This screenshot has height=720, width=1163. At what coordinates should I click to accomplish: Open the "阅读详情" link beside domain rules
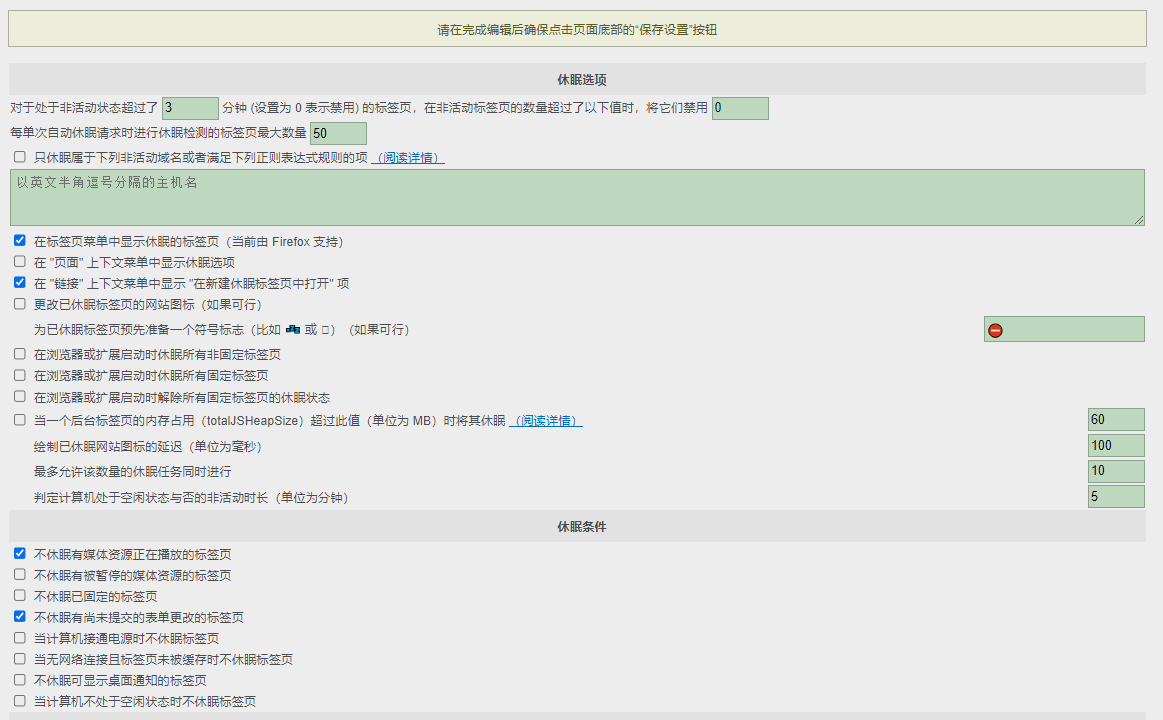408,158
